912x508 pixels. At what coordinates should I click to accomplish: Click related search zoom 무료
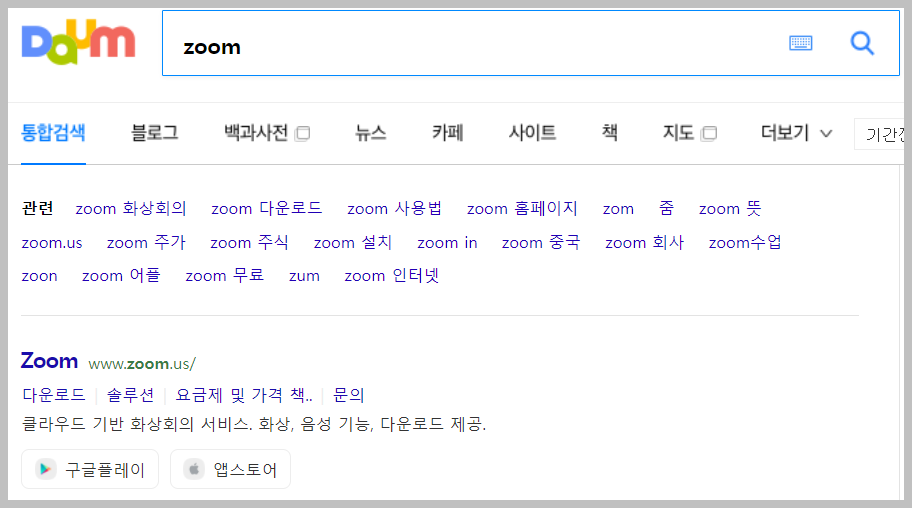pos(225,275)
